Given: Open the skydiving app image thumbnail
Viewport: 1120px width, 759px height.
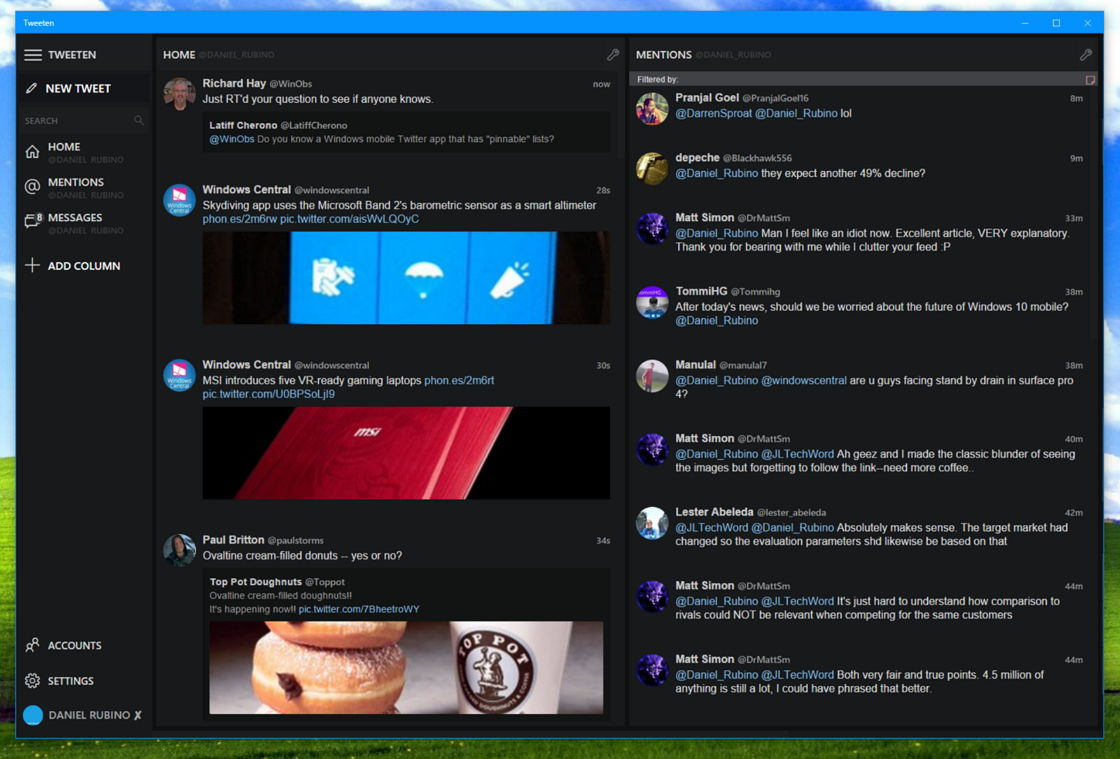Looking at the screenshot, I should coord(406,278).
